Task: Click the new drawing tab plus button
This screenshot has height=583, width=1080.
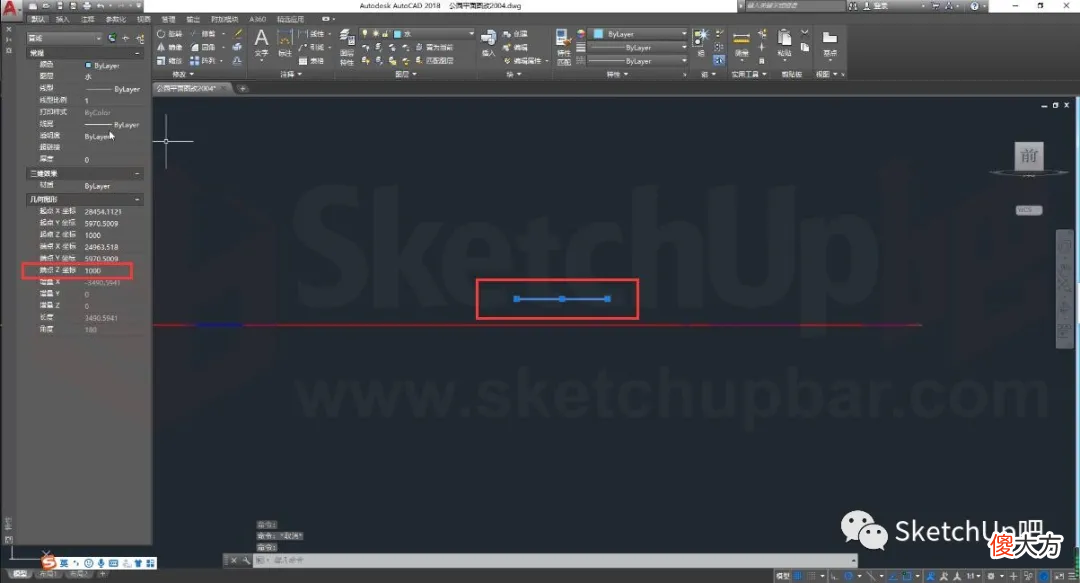Action: tap(242, 88)
